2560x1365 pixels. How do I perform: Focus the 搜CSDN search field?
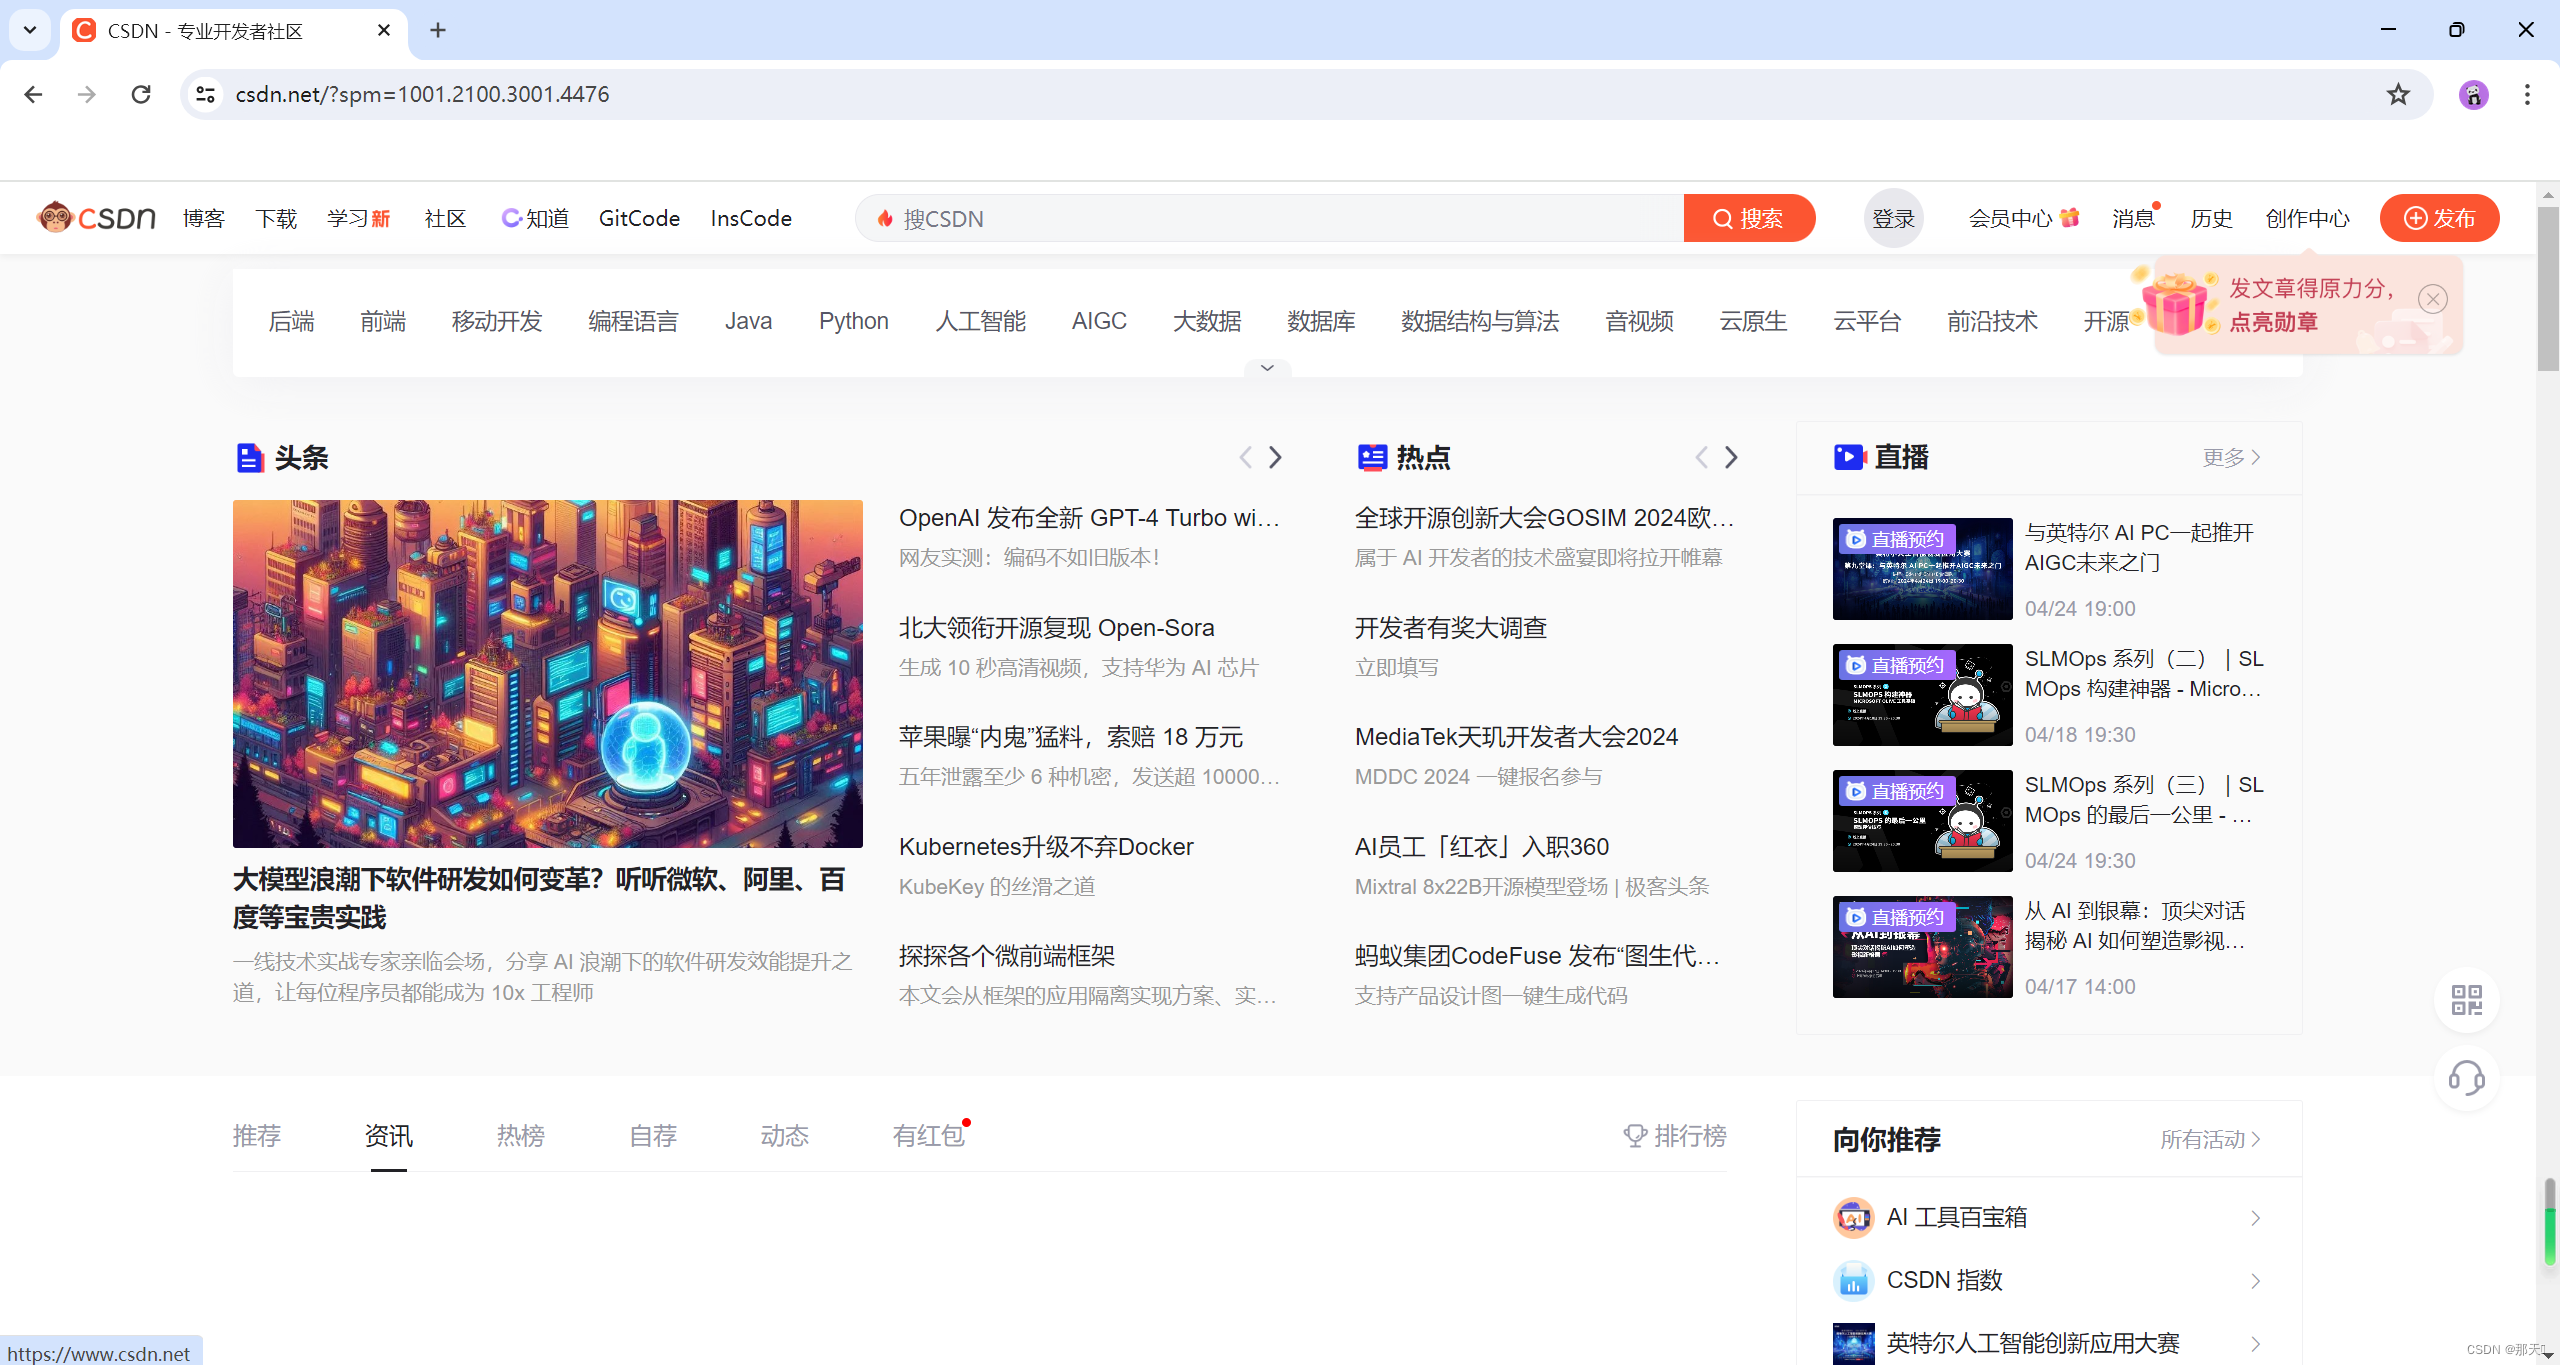[1270, 218]
